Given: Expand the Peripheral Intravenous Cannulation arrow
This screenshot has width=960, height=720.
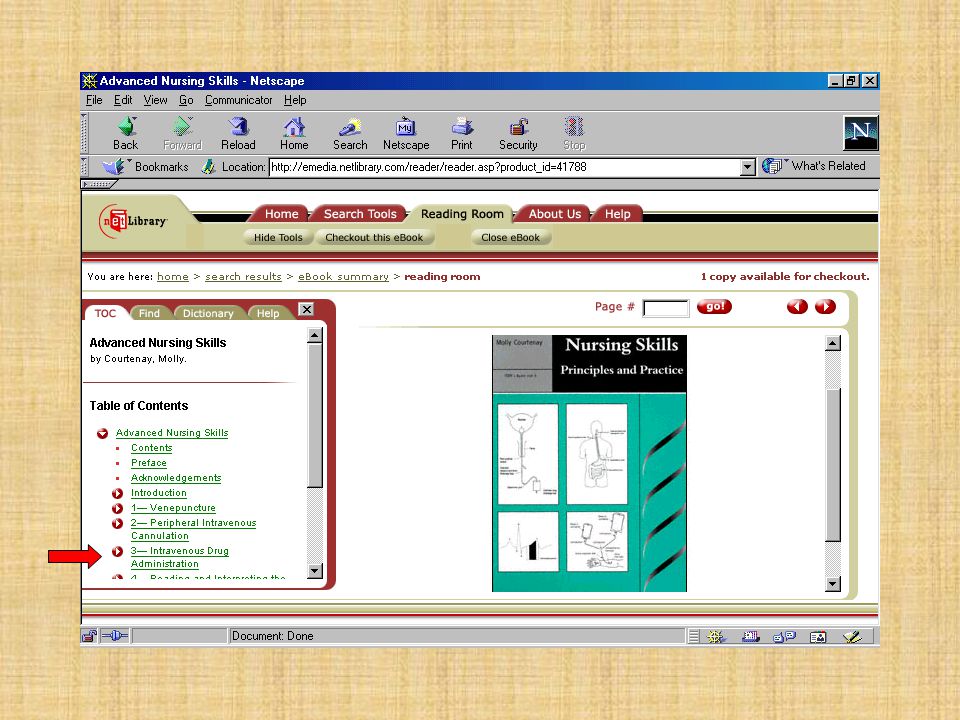Looking at the screenshot, I should point(118,523).
